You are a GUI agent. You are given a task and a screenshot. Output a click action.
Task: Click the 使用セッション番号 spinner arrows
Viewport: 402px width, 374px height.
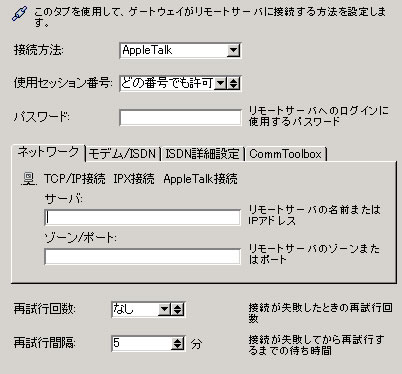pyautogui.click(x=234, y=83)
